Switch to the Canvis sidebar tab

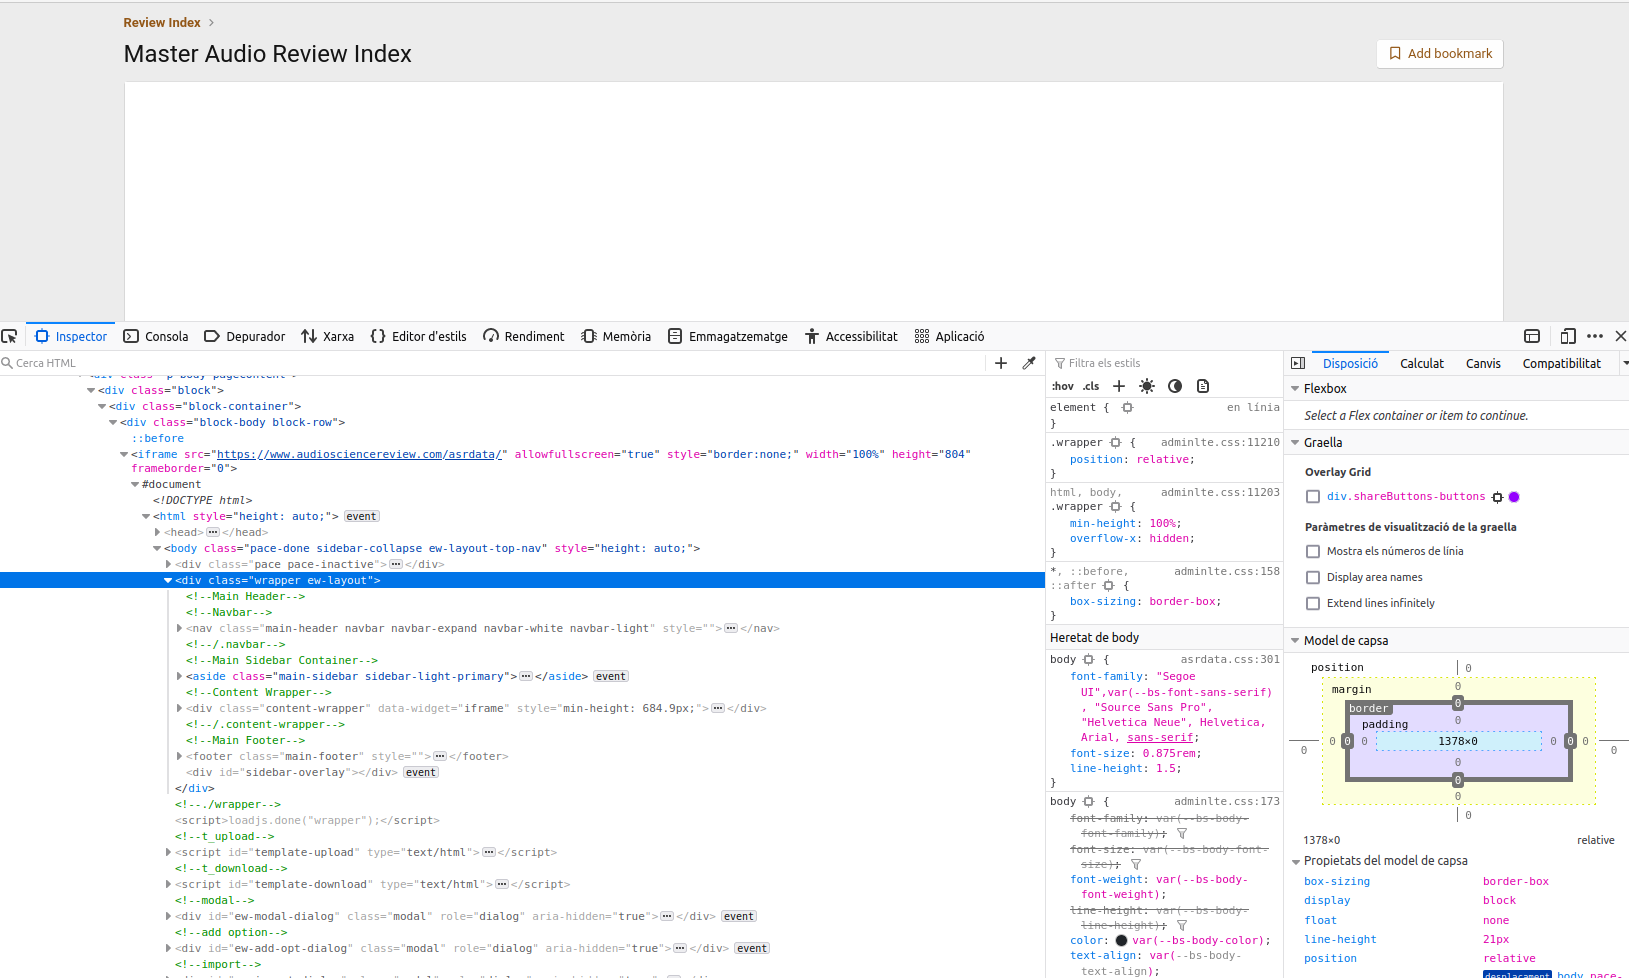point(1483,363)
